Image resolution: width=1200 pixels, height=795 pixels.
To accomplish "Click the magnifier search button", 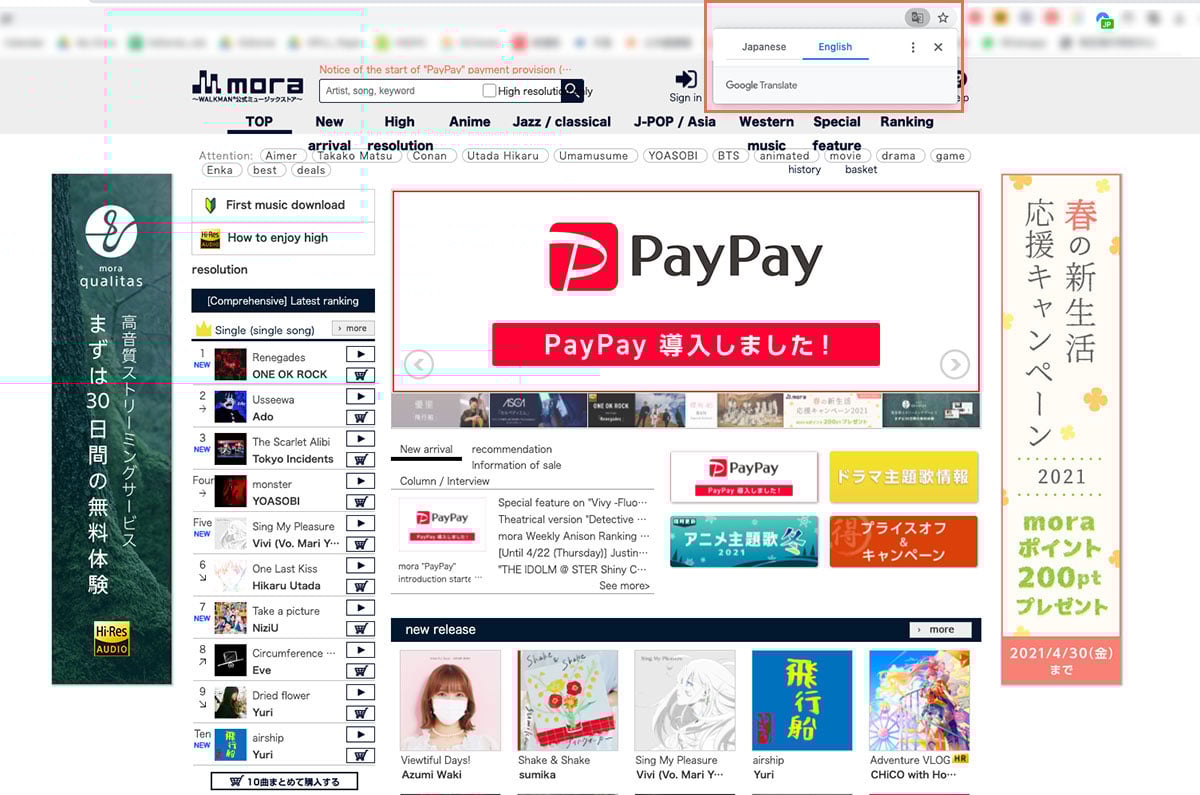I will [x=572, y=91].
